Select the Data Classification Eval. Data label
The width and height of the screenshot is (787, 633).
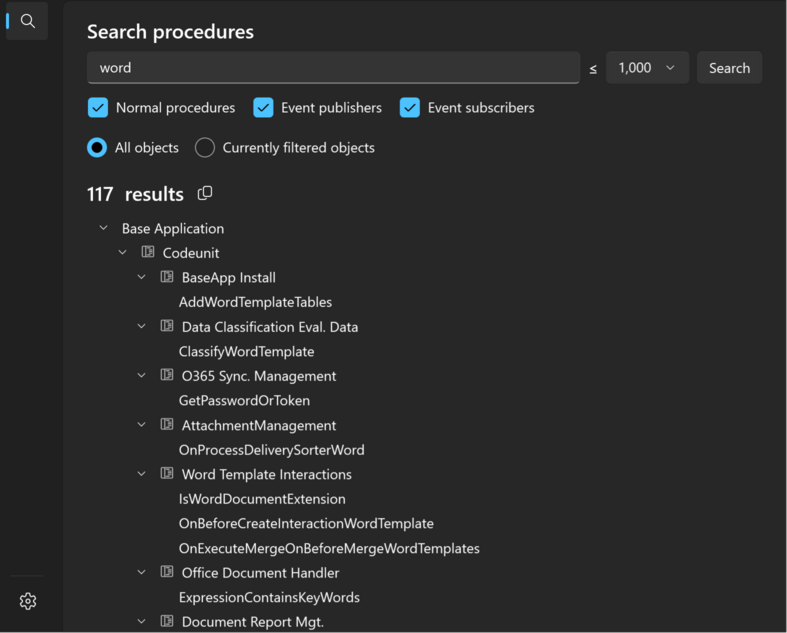tap(270, 327)
